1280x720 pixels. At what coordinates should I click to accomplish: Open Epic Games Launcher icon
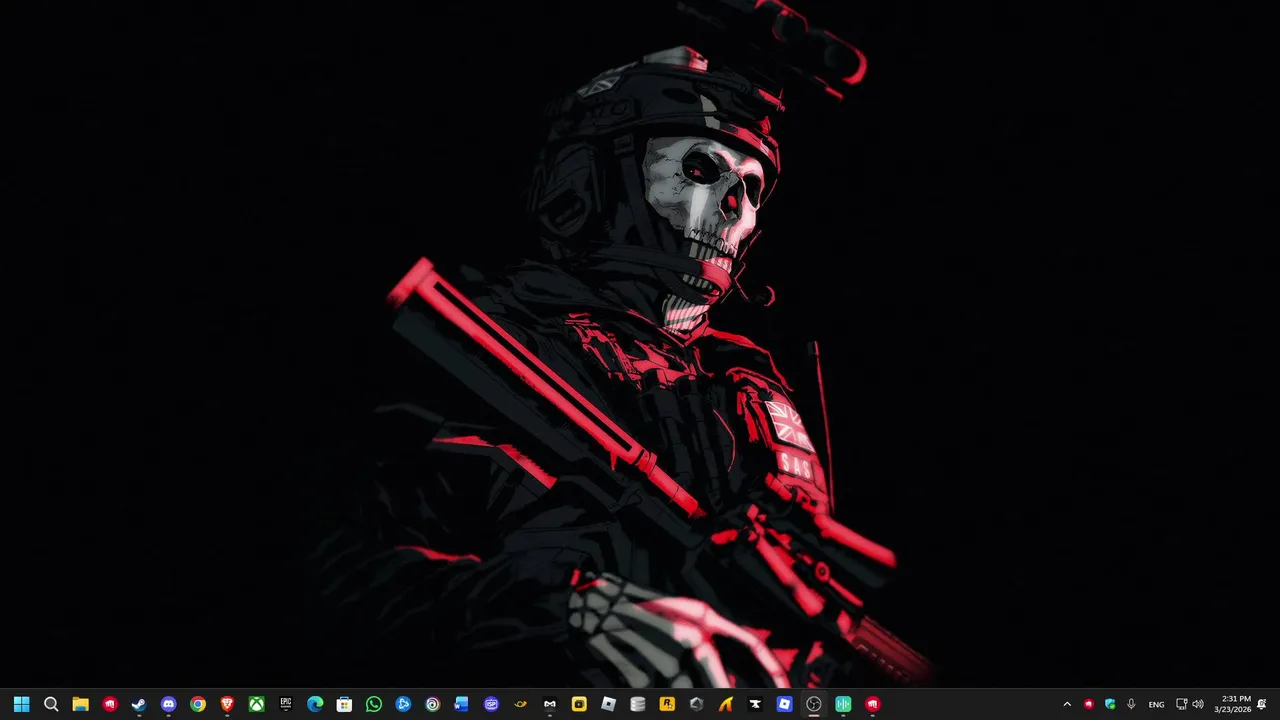tap(286, 704)
